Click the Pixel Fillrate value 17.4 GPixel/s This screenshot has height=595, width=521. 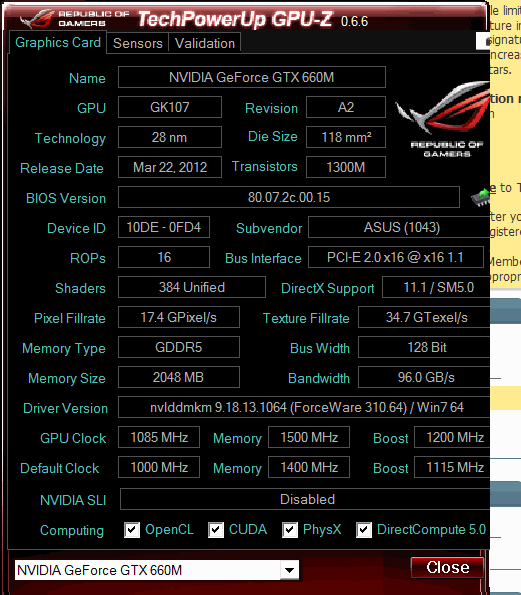(x=179, y=317)
